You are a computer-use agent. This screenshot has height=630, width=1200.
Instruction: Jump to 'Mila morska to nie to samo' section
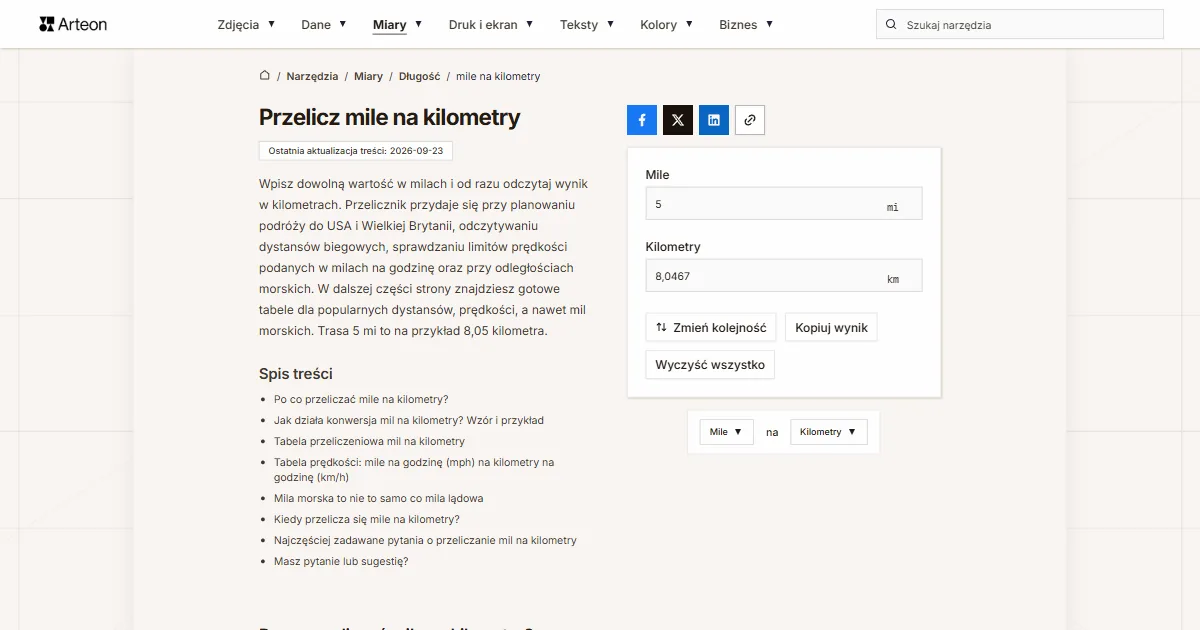pos(379,498)
